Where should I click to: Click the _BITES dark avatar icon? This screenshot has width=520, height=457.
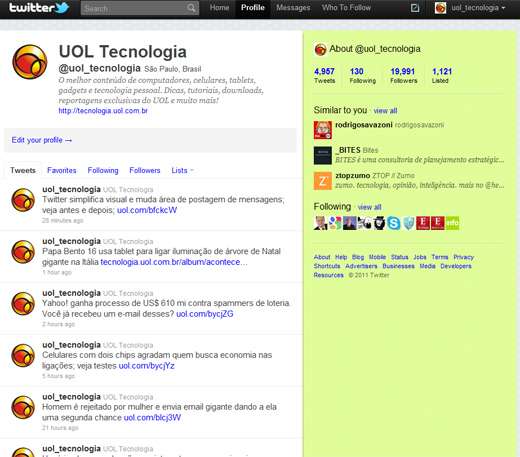[323, 155]
